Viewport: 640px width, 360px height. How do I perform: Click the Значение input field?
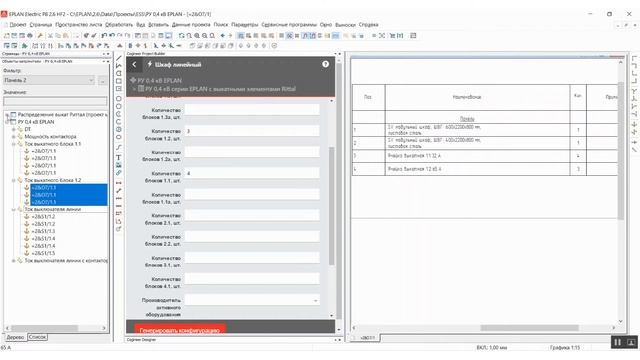[55, 100]
